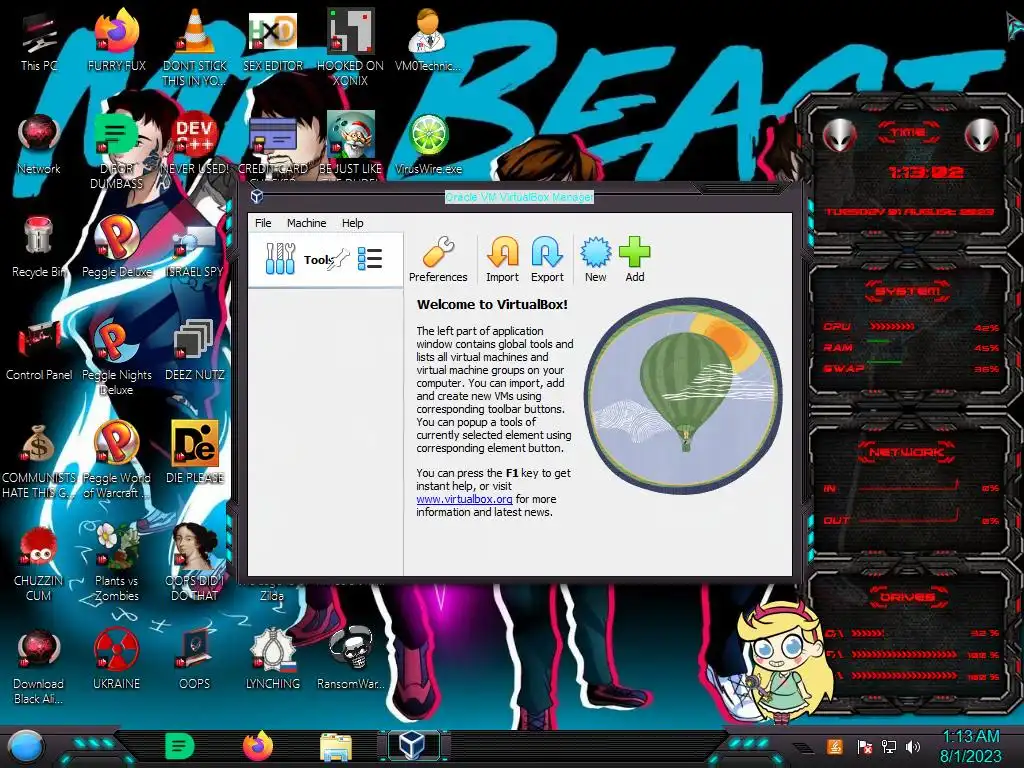Select the money bag desktop shortcut

[39, 460]
